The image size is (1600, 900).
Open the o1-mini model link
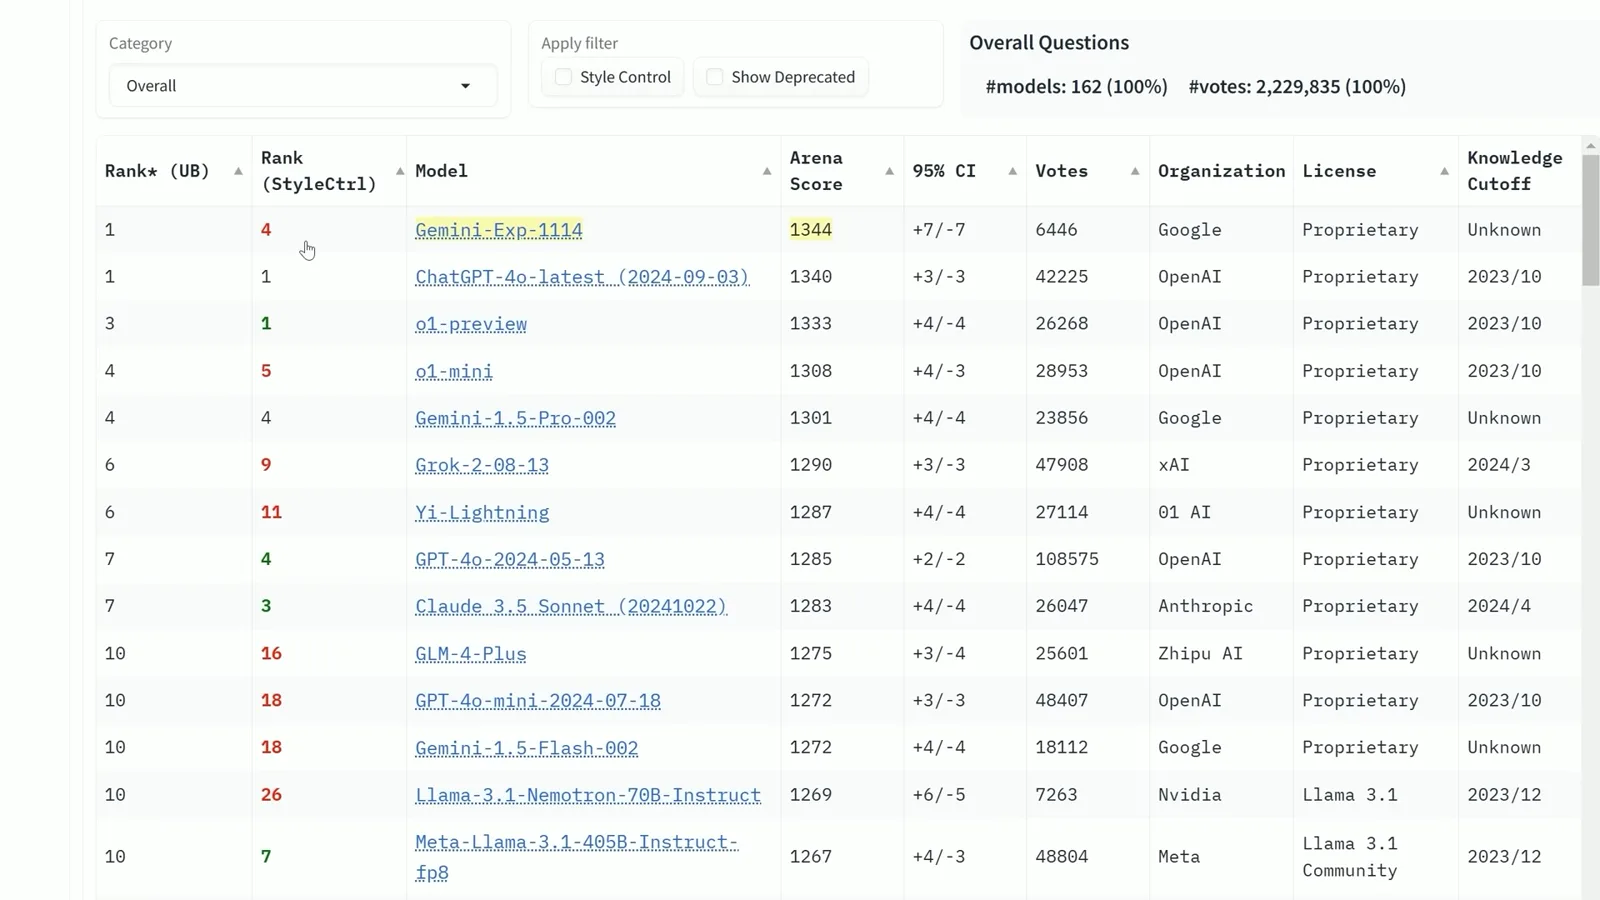click(x=454, y=371)
